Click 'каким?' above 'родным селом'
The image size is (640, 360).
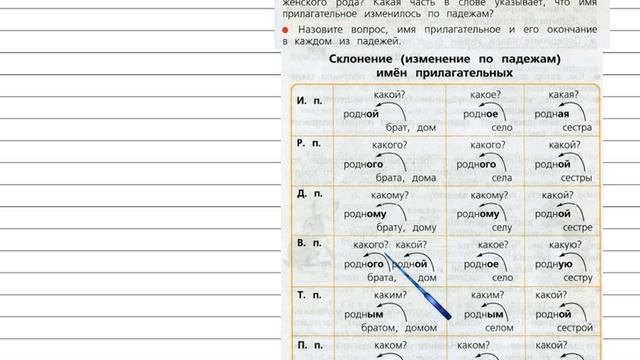[x=487, y=295]
